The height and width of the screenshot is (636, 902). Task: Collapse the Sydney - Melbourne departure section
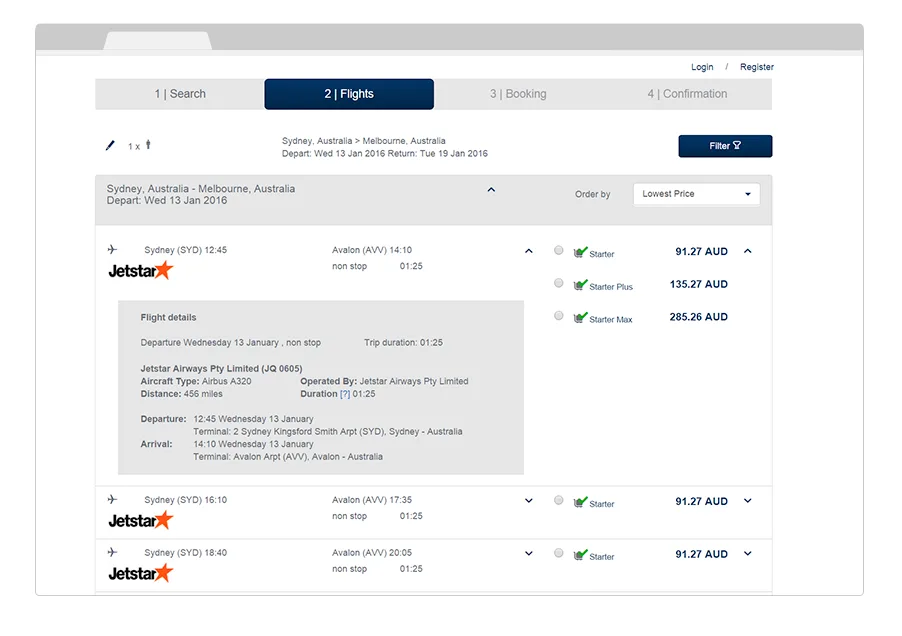pyautogui.click(x=491, y=190)
